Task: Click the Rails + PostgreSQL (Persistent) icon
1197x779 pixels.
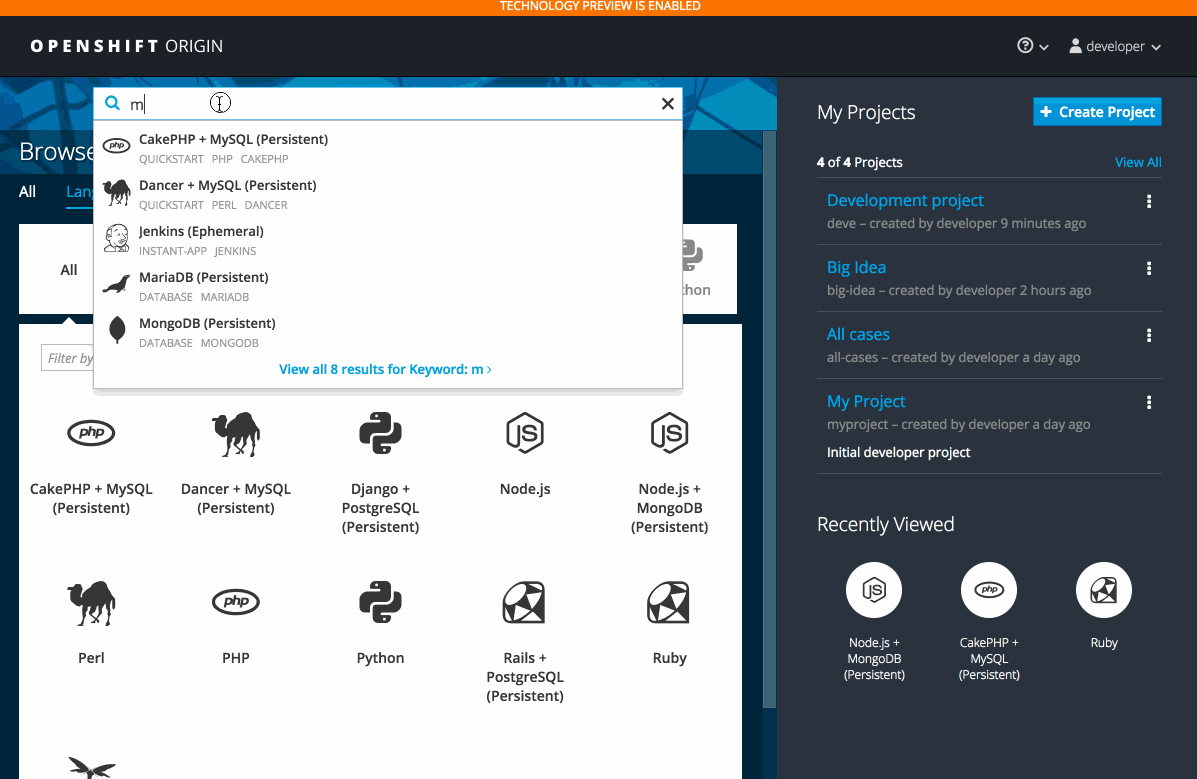Action: point(524,602)
